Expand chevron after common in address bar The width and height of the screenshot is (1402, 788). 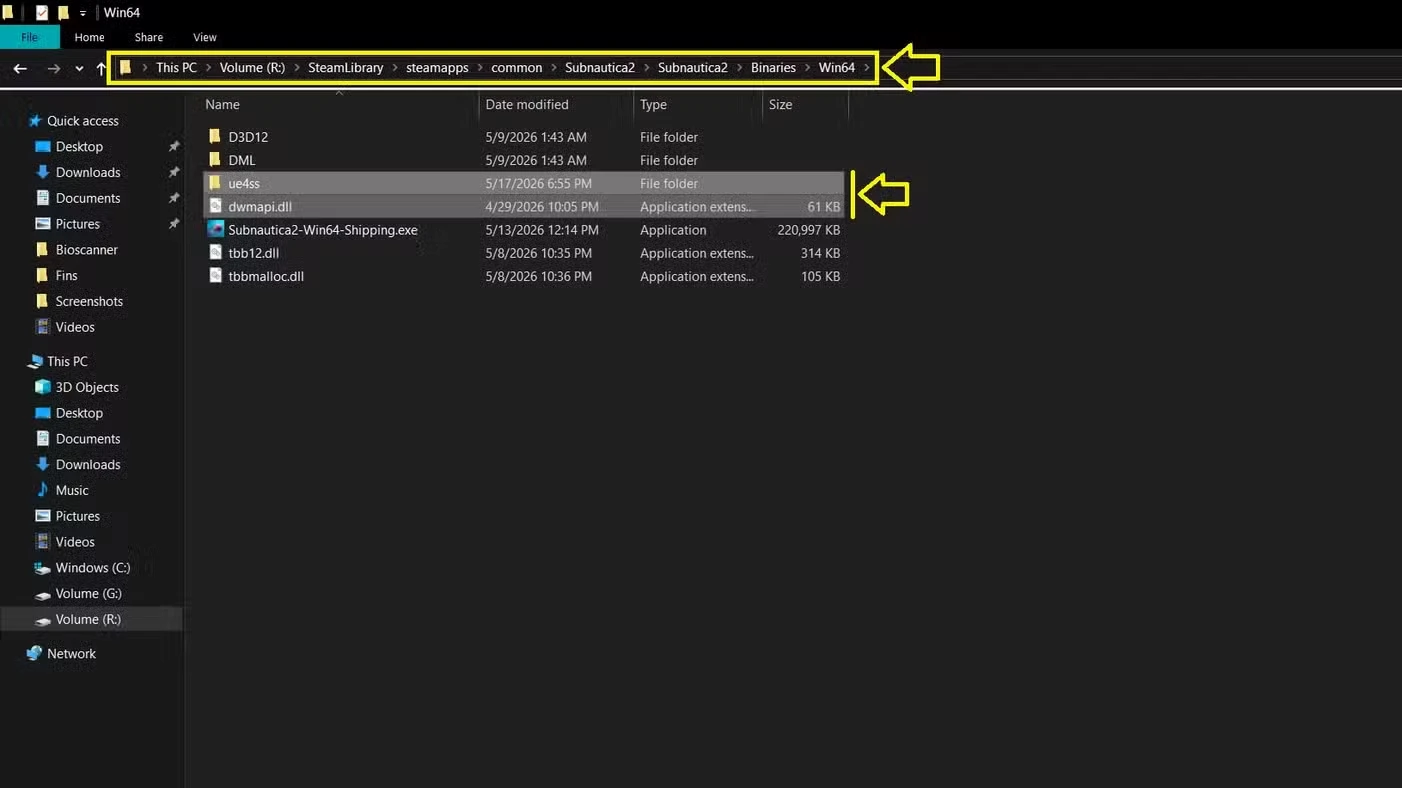coord(554,68)
